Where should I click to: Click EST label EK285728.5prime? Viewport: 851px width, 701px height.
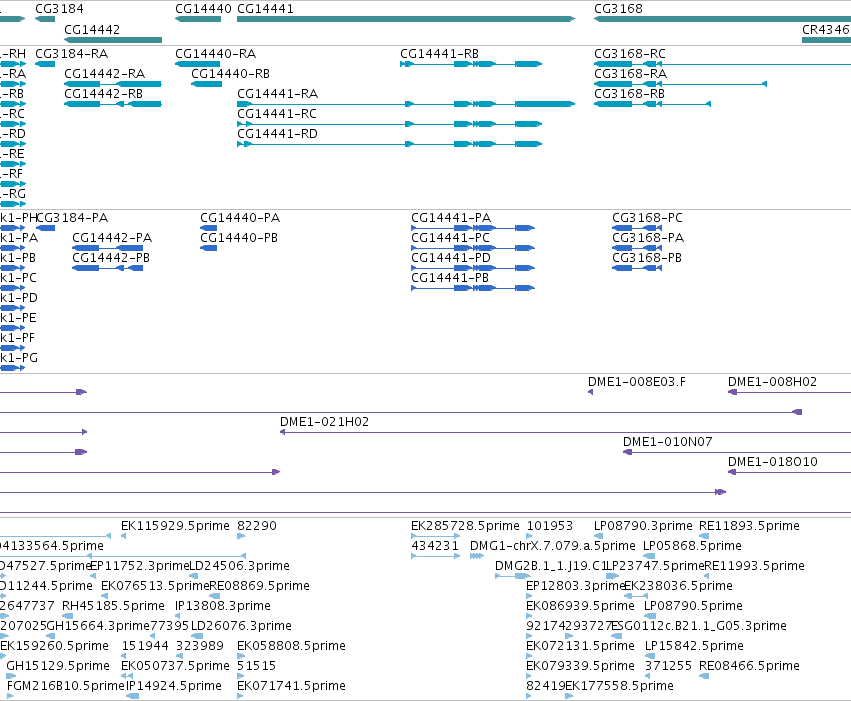click(465, 526)
